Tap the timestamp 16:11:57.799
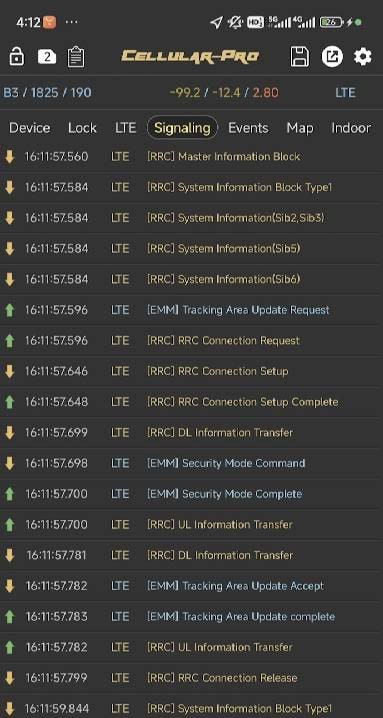 pos(56,678)
